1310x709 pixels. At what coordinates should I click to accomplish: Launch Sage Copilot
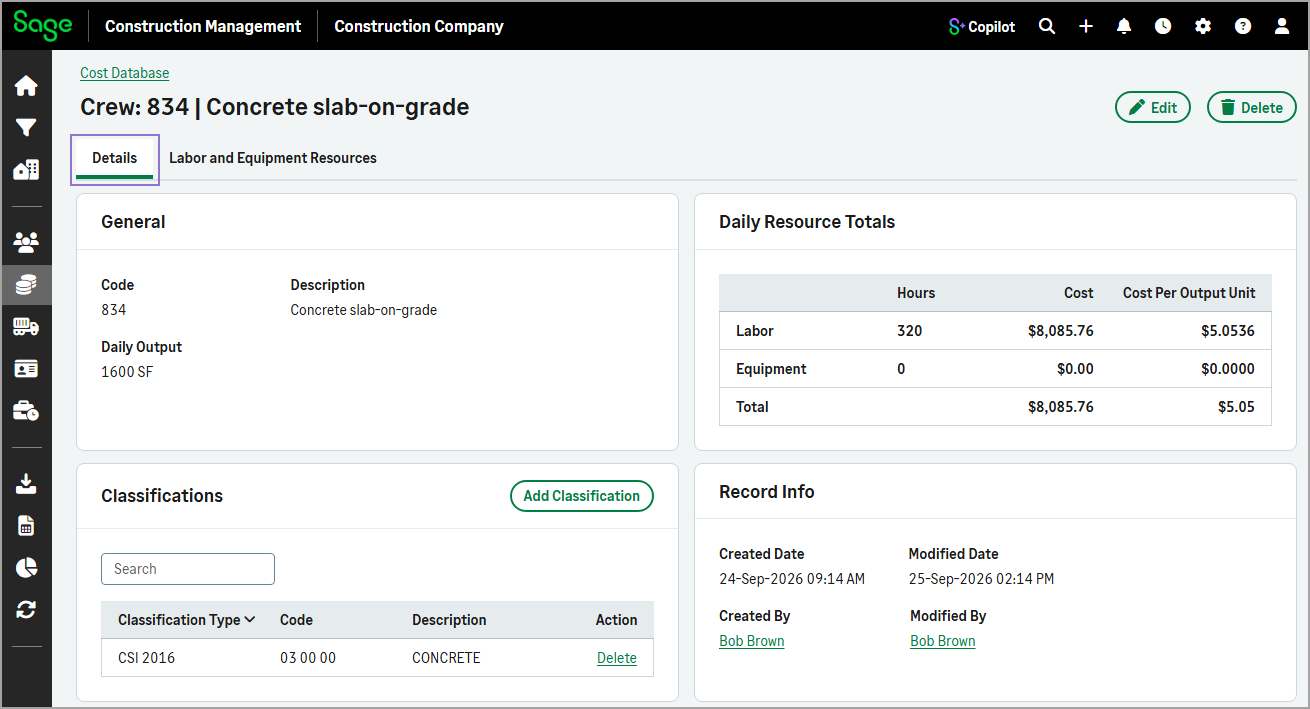tap(982, 27)
